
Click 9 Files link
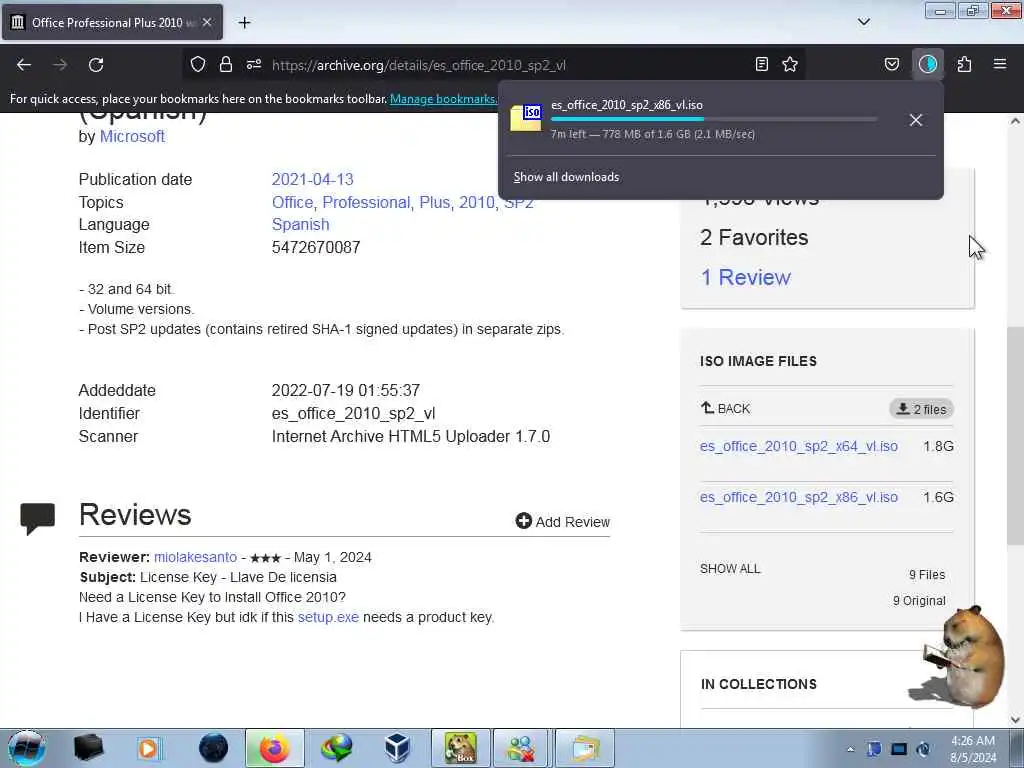927,575
